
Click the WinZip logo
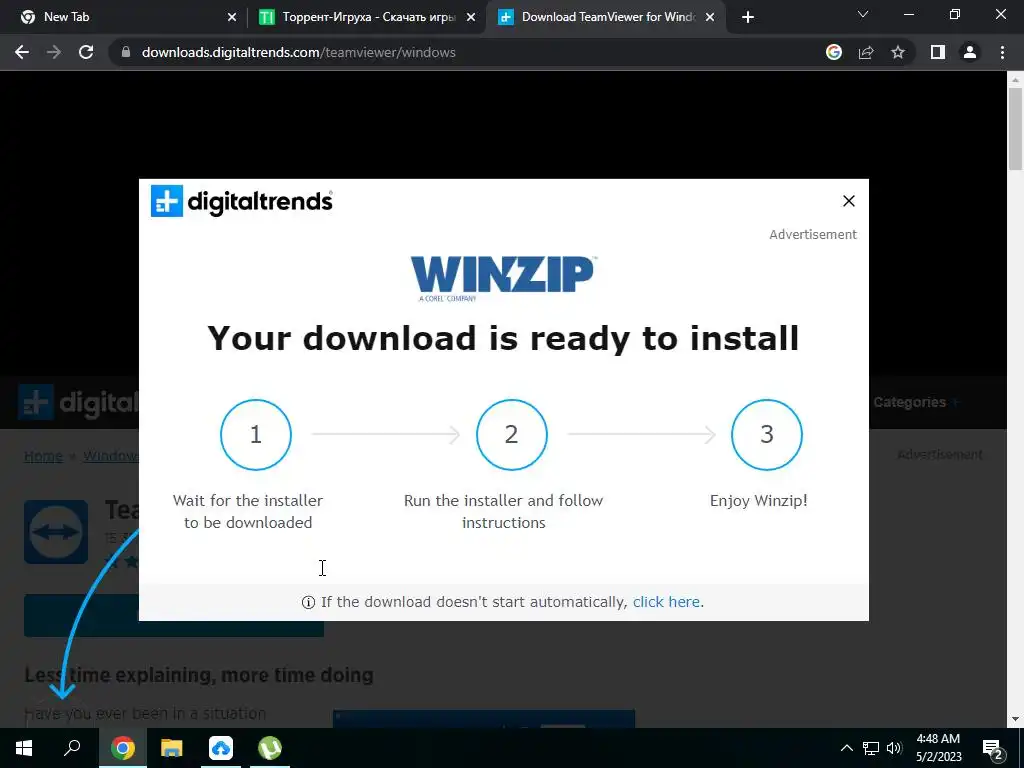pos(503,278)
